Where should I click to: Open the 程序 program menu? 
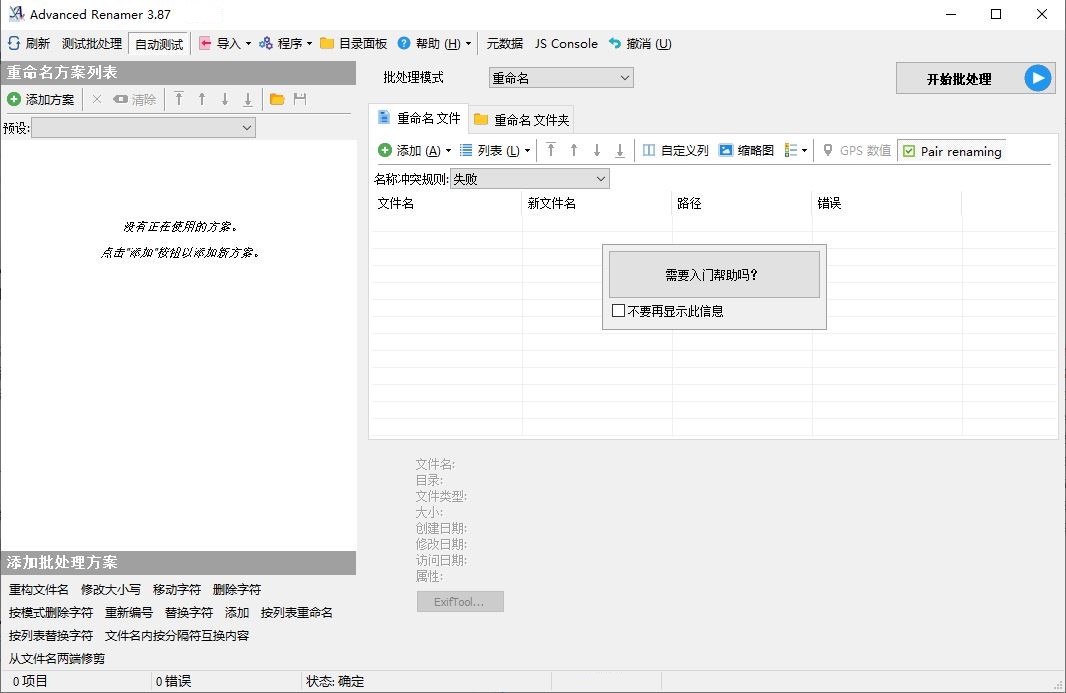(286, 44)
